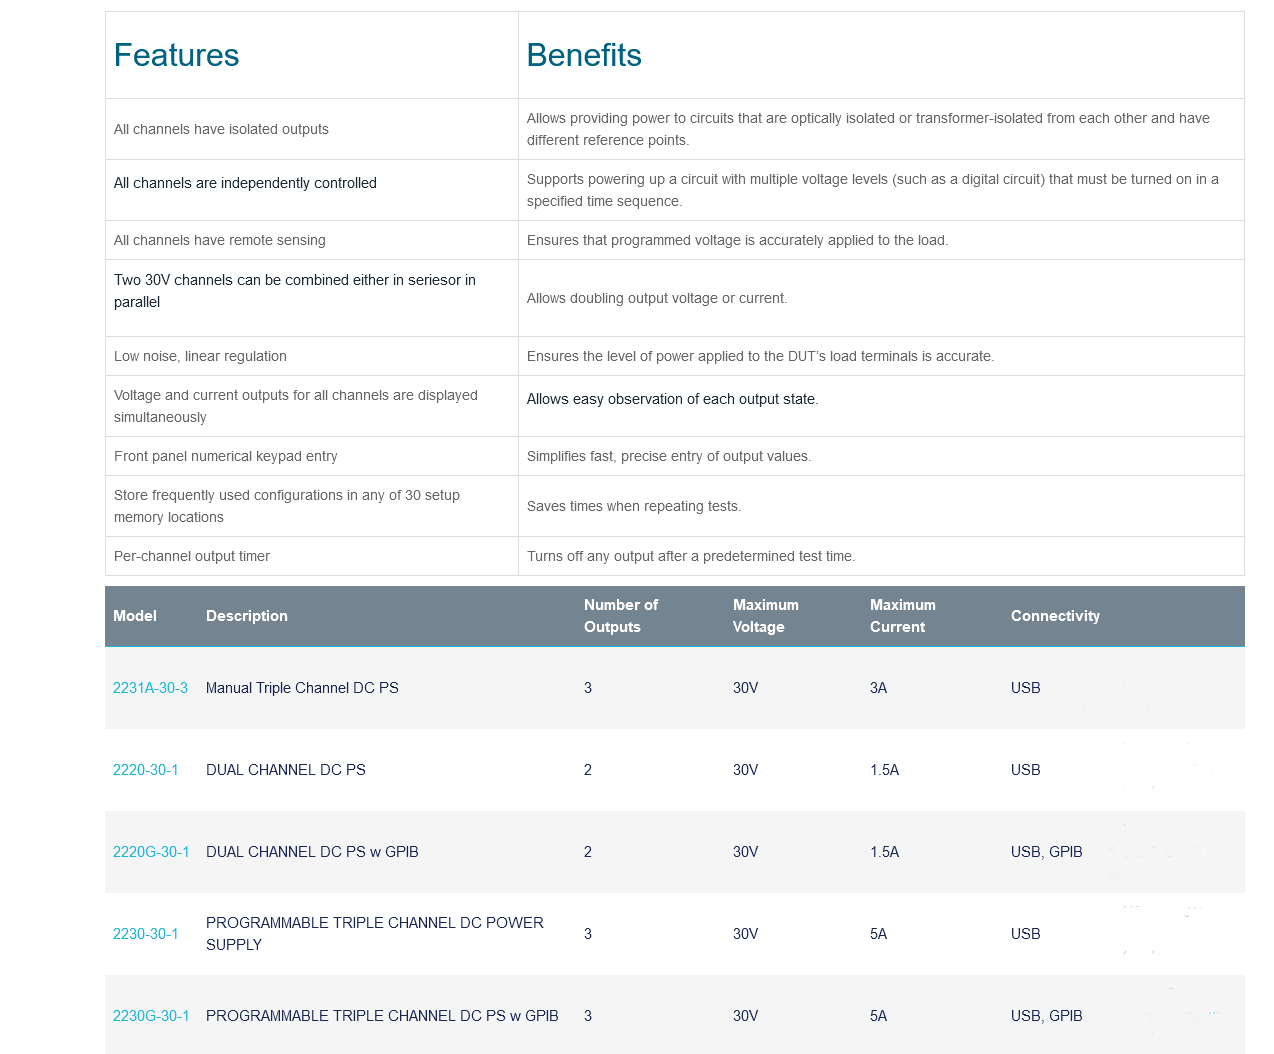This screenshot has height=1054, width=1274.
Task: Click the 'Manual Triple Channel DC PS' description
Action: 302,688
